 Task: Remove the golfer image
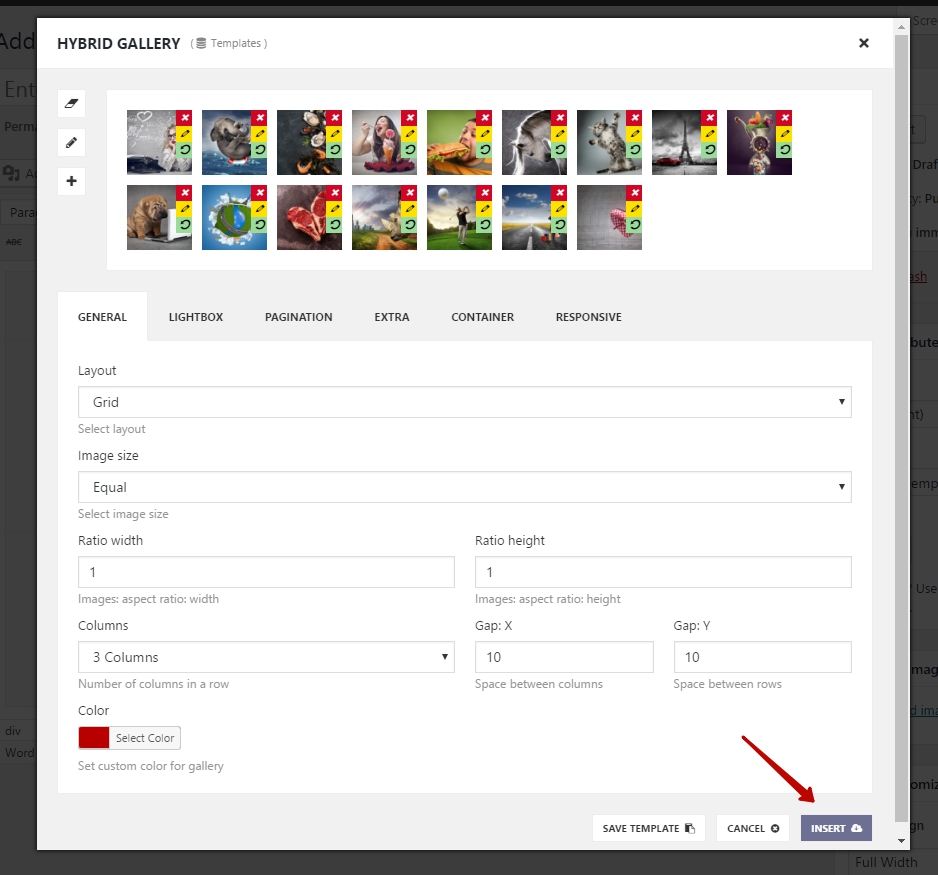click(485, 193)
